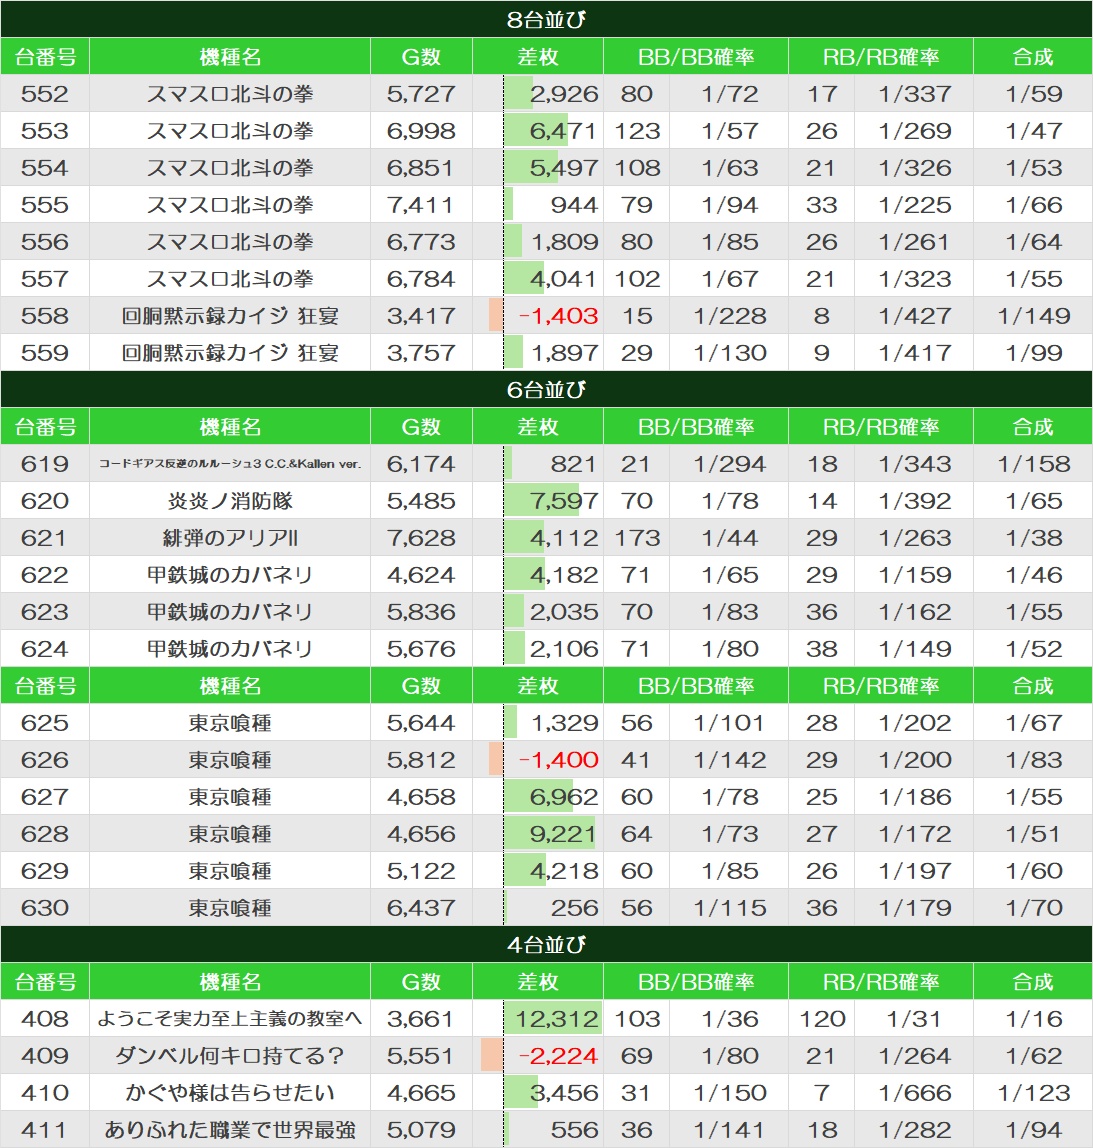Click 合成 value 1/38 in row 621
The height and width of the screenshot is (1148, 1093).
click(x=1033, y=538)
